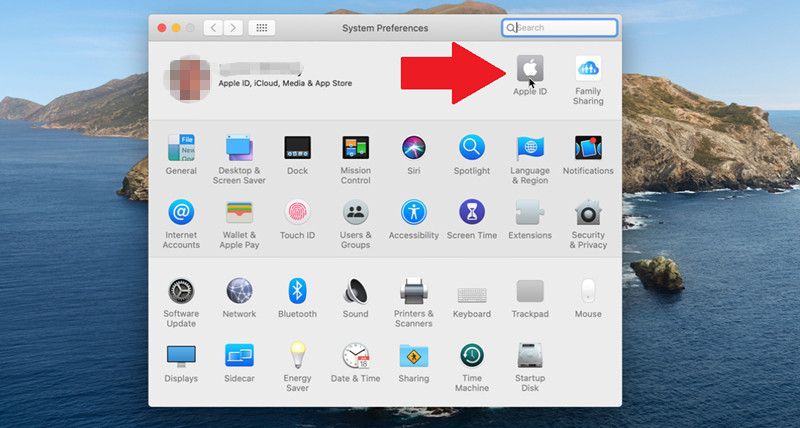Open Sidecar settings
Viewport: 800px width, 428px height.
point(239,356)
